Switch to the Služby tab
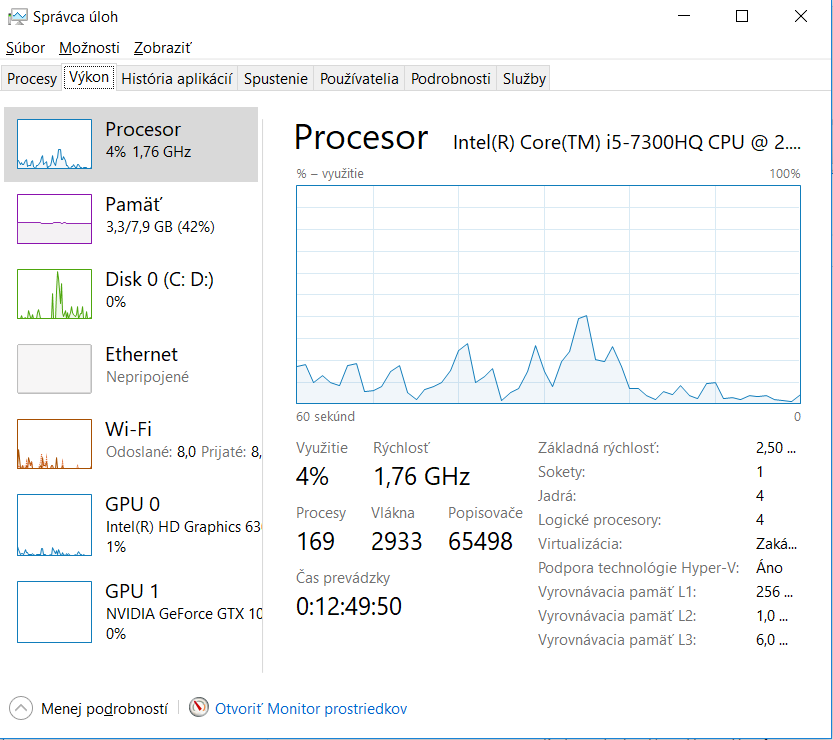The height and width of the screenshot is (740, 833). (524, 79)
